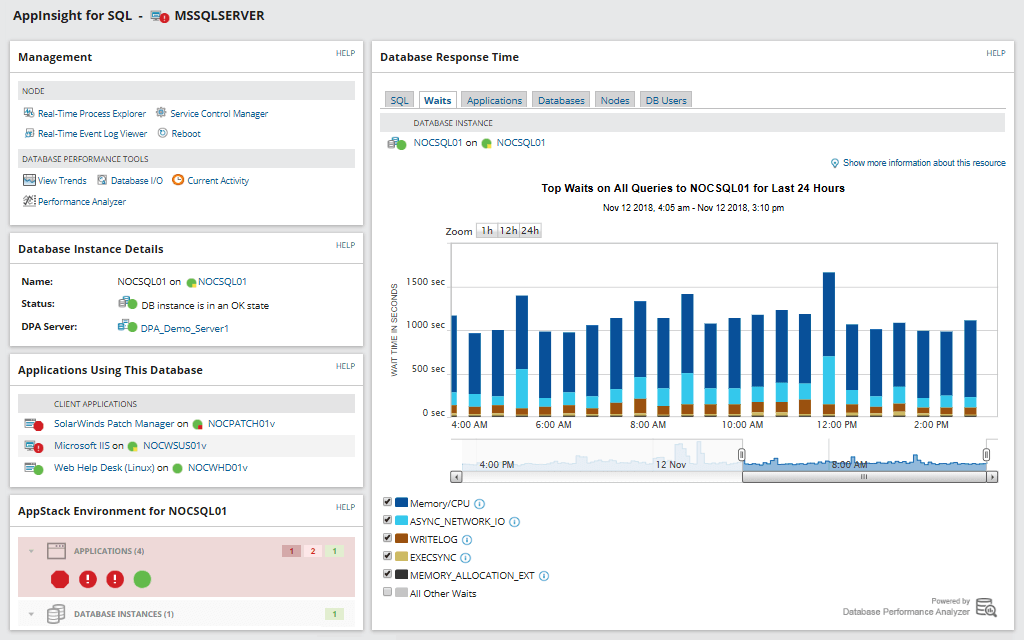Open Real-Time Process Explorer icon
Viewport: 1024px width, 640px height.
point(29,113)
